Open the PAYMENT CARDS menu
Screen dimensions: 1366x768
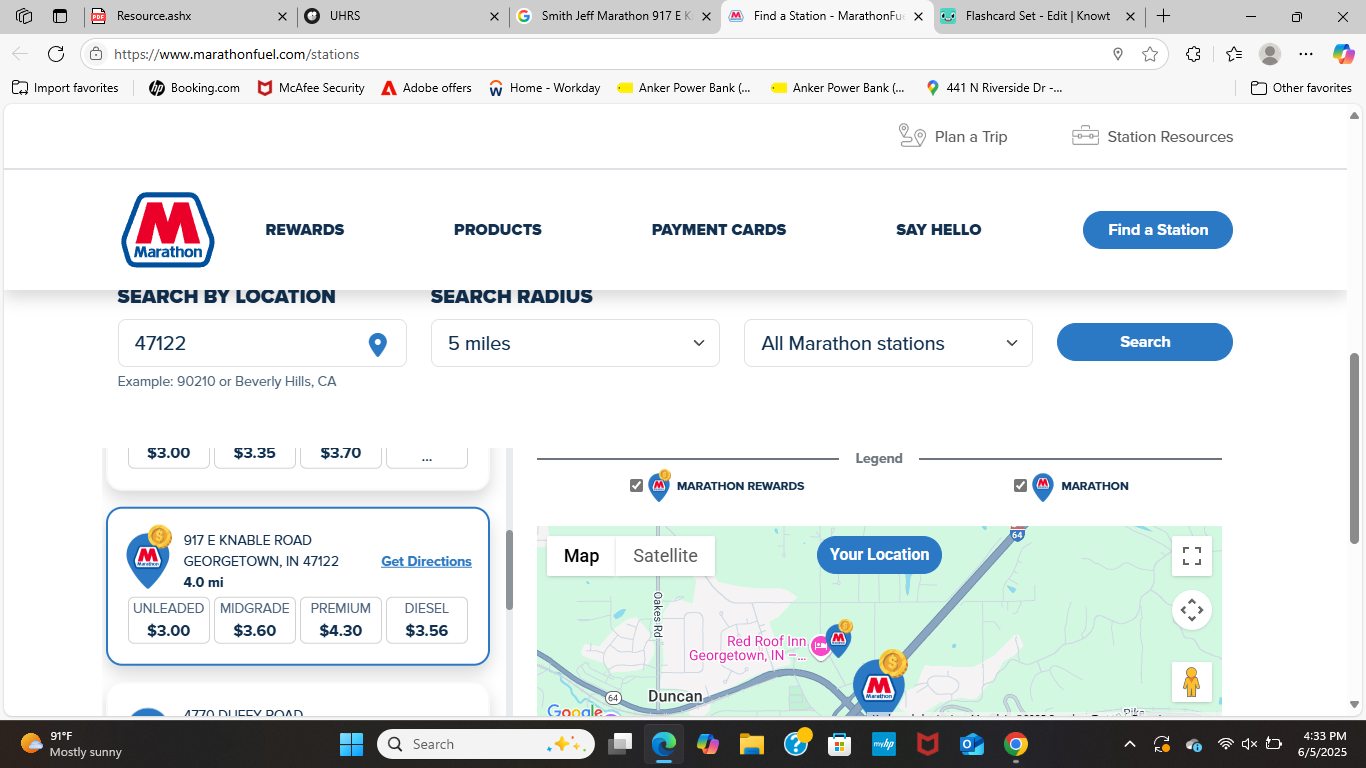click(719, 230)
